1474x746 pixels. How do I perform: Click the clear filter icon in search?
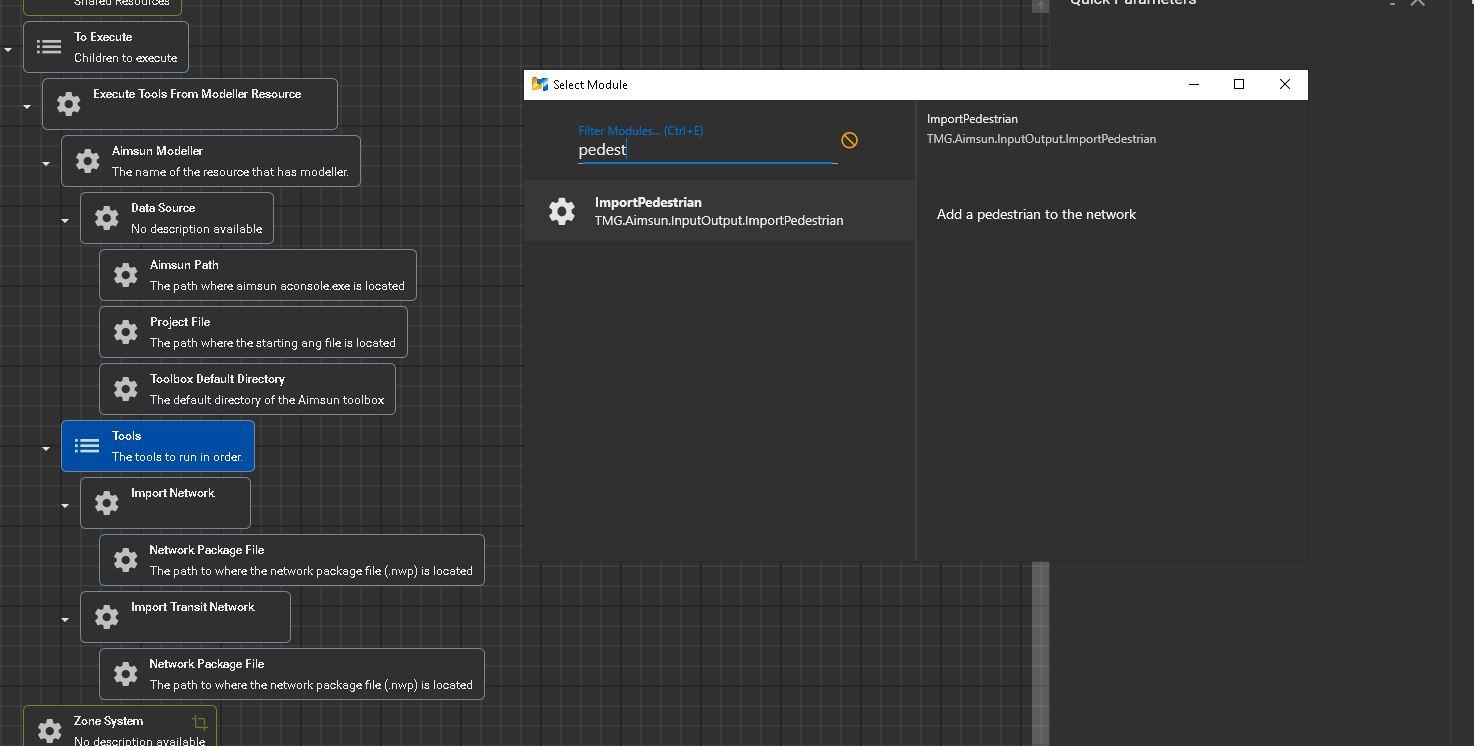pos(849,140)
